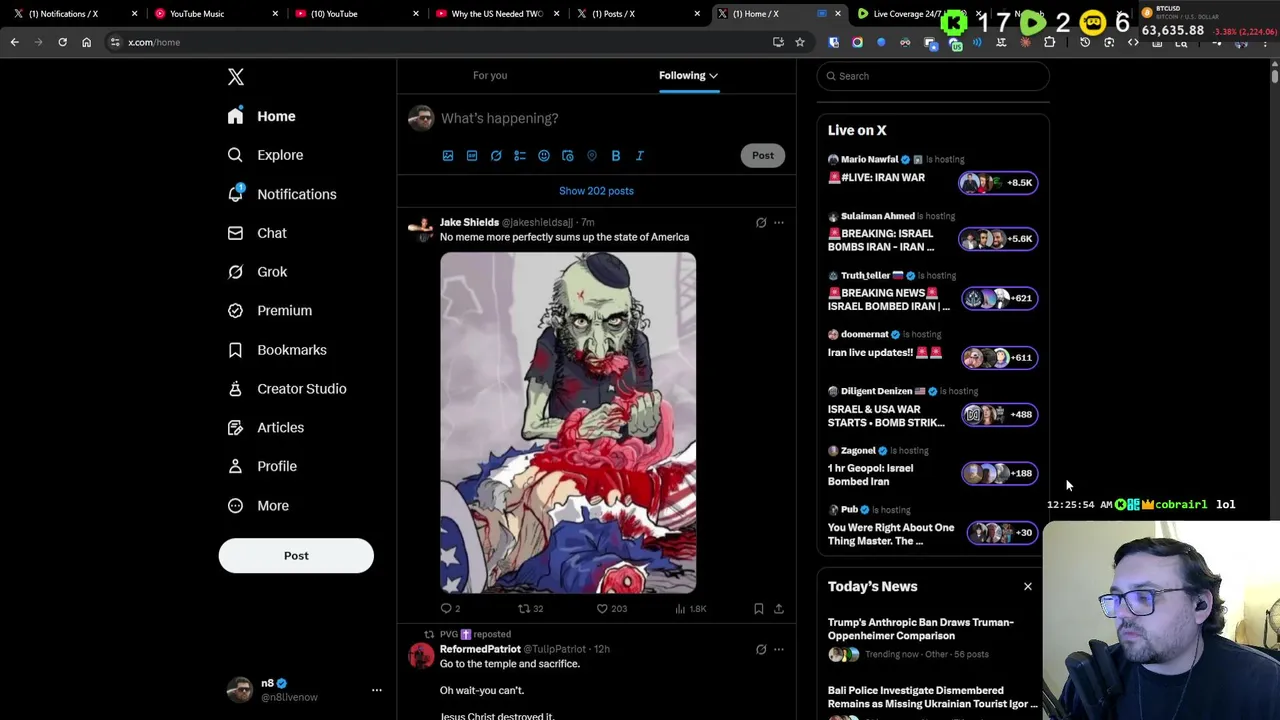1280x720 pixels.
Task: Bookmark the Jake Shields post
Action: tap(759, 608)
